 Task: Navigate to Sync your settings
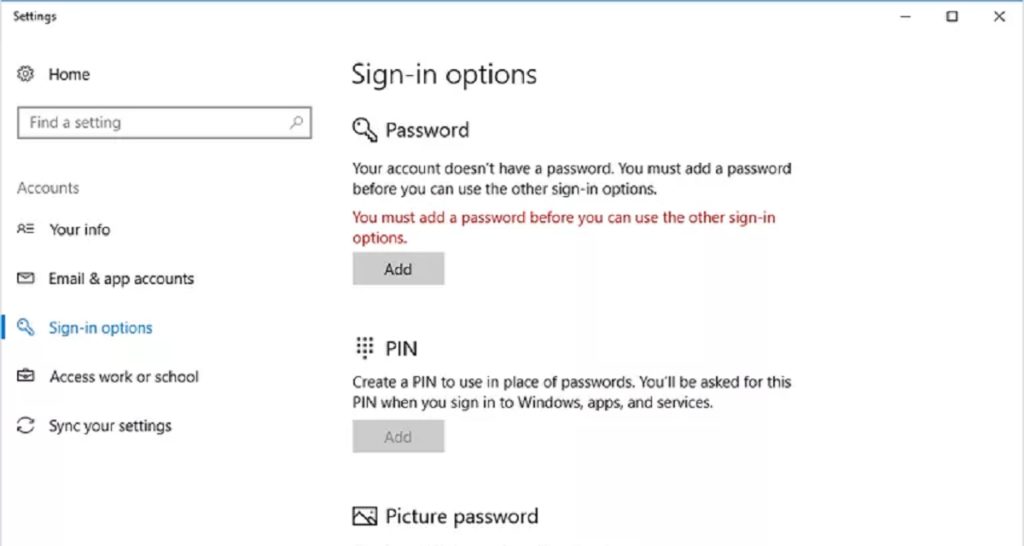(110, 426)
